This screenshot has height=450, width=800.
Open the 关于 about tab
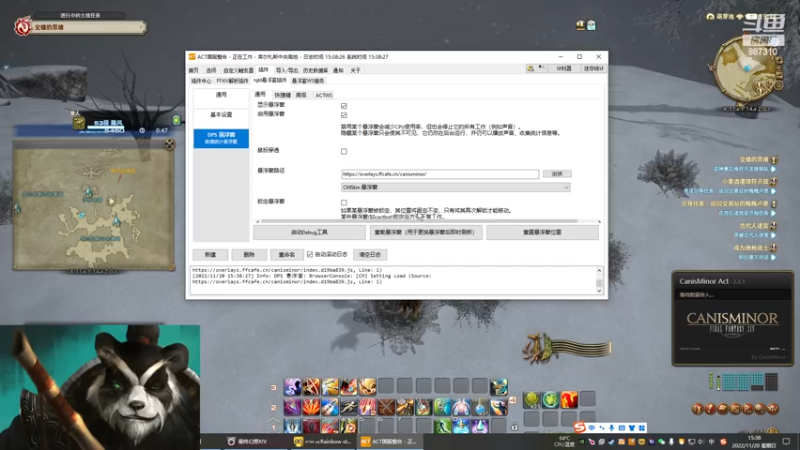(356, 70)
